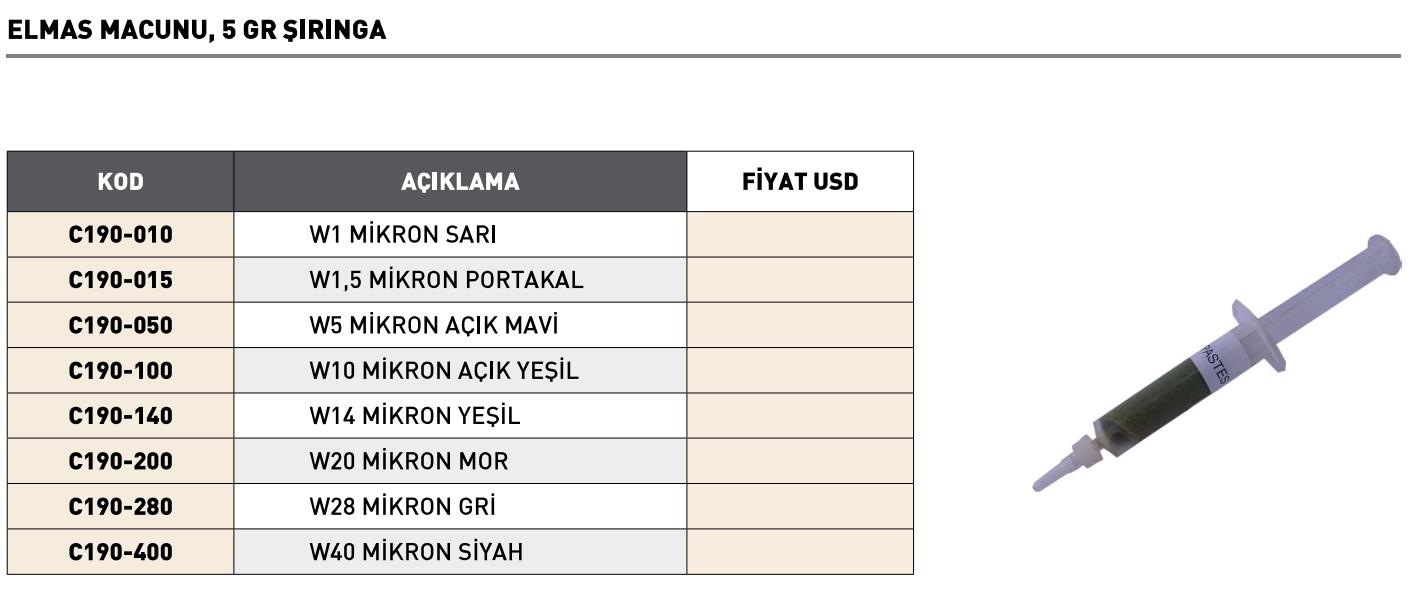
Task: Select product code C190-140
Action: [x=120, y=416]
